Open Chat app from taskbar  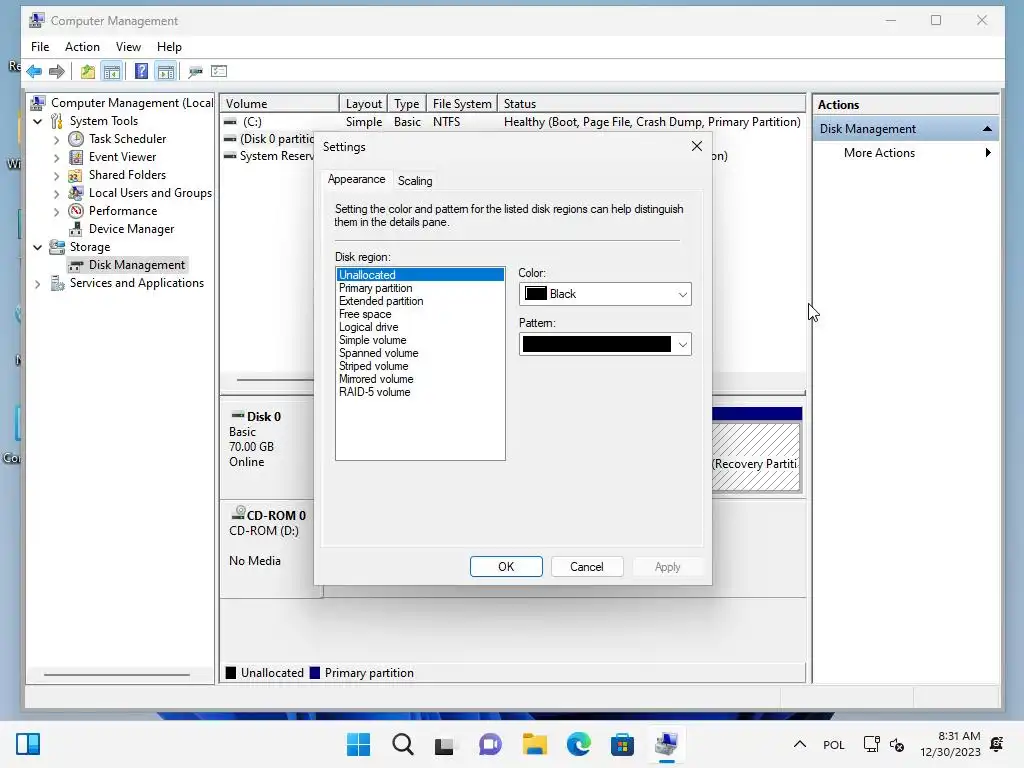click(x=490, y=744)
